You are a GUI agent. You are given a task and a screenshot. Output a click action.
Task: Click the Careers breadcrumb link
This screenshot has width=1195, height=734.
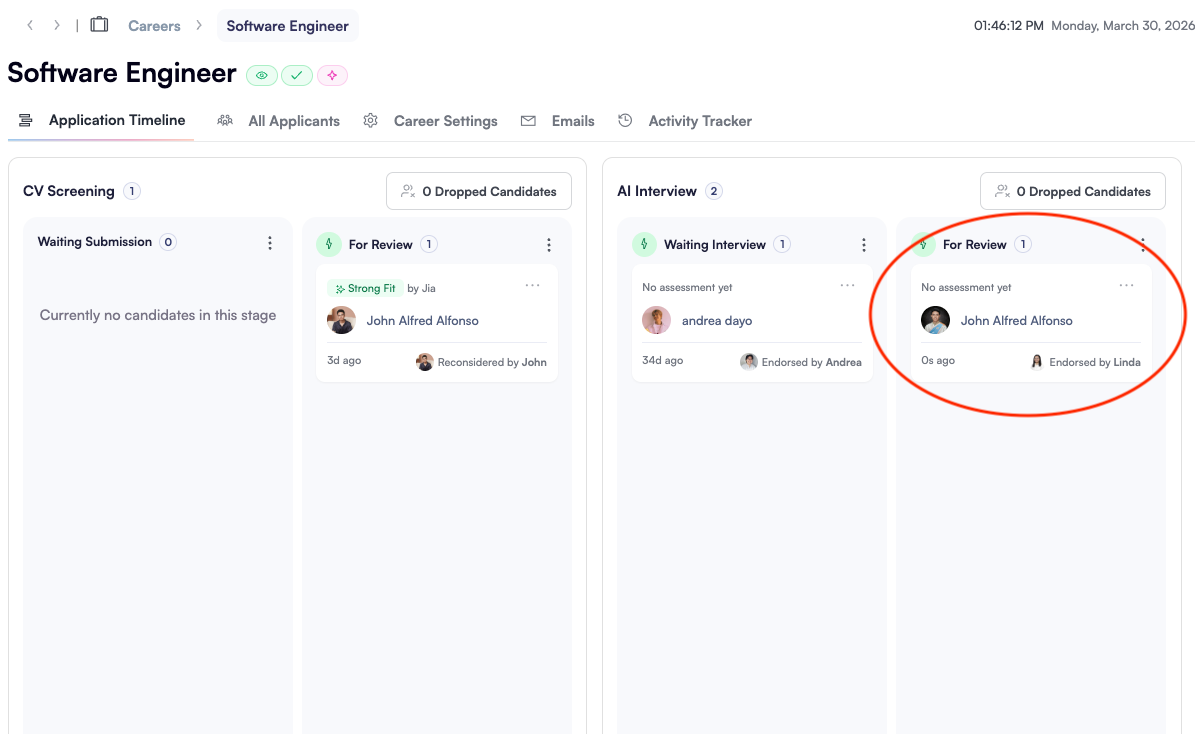(154, 25)
